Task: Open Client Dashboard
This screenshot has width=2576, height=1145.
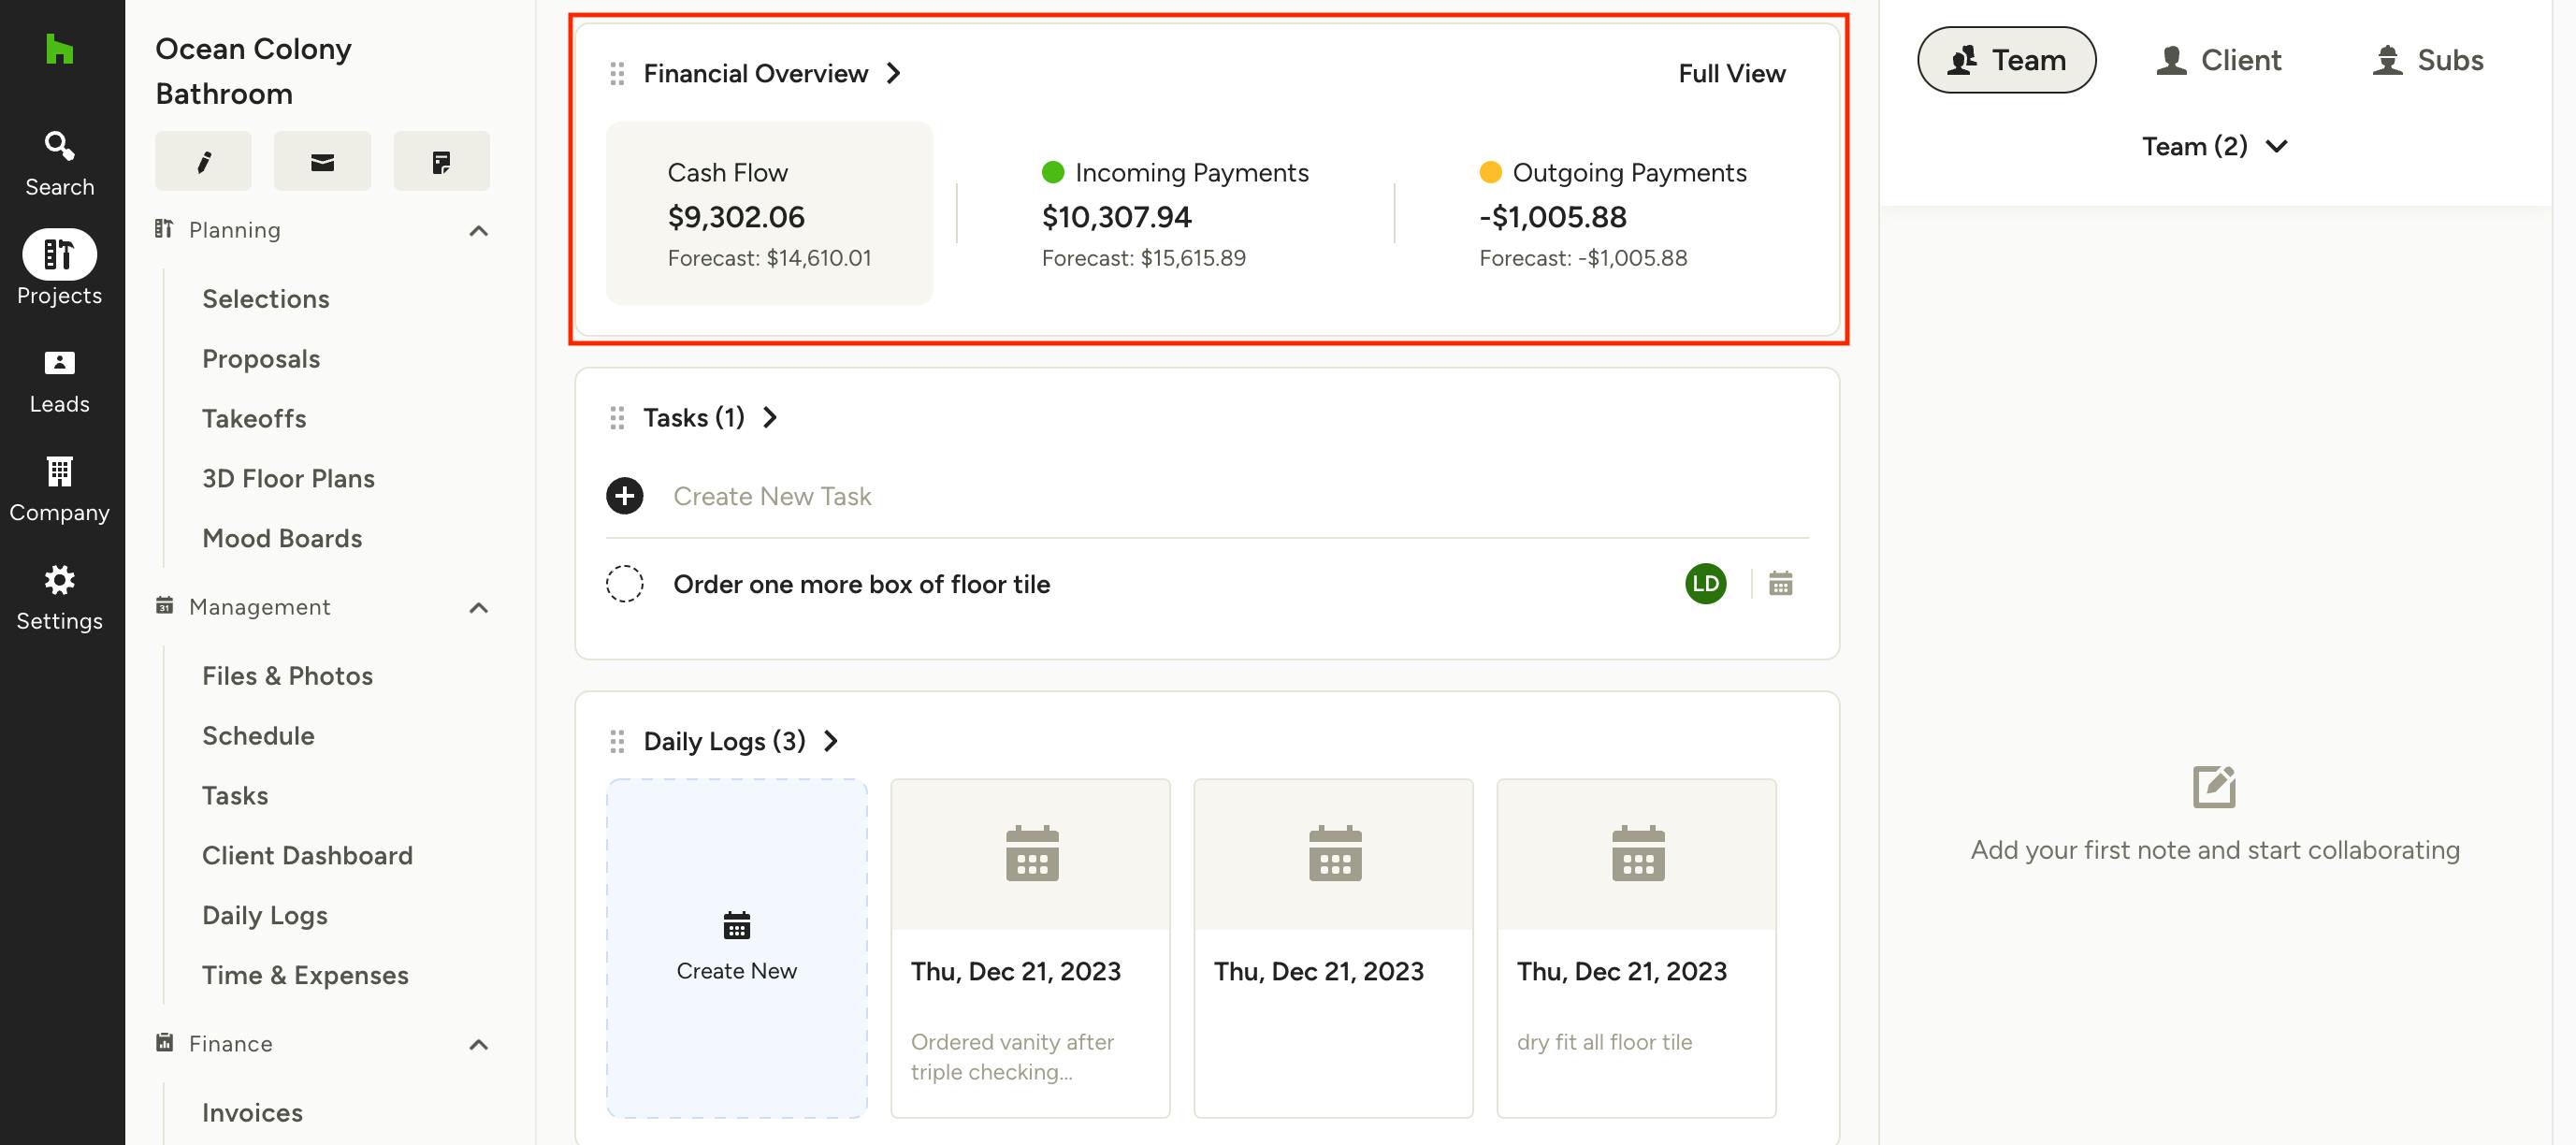Action: pos(307,856)
